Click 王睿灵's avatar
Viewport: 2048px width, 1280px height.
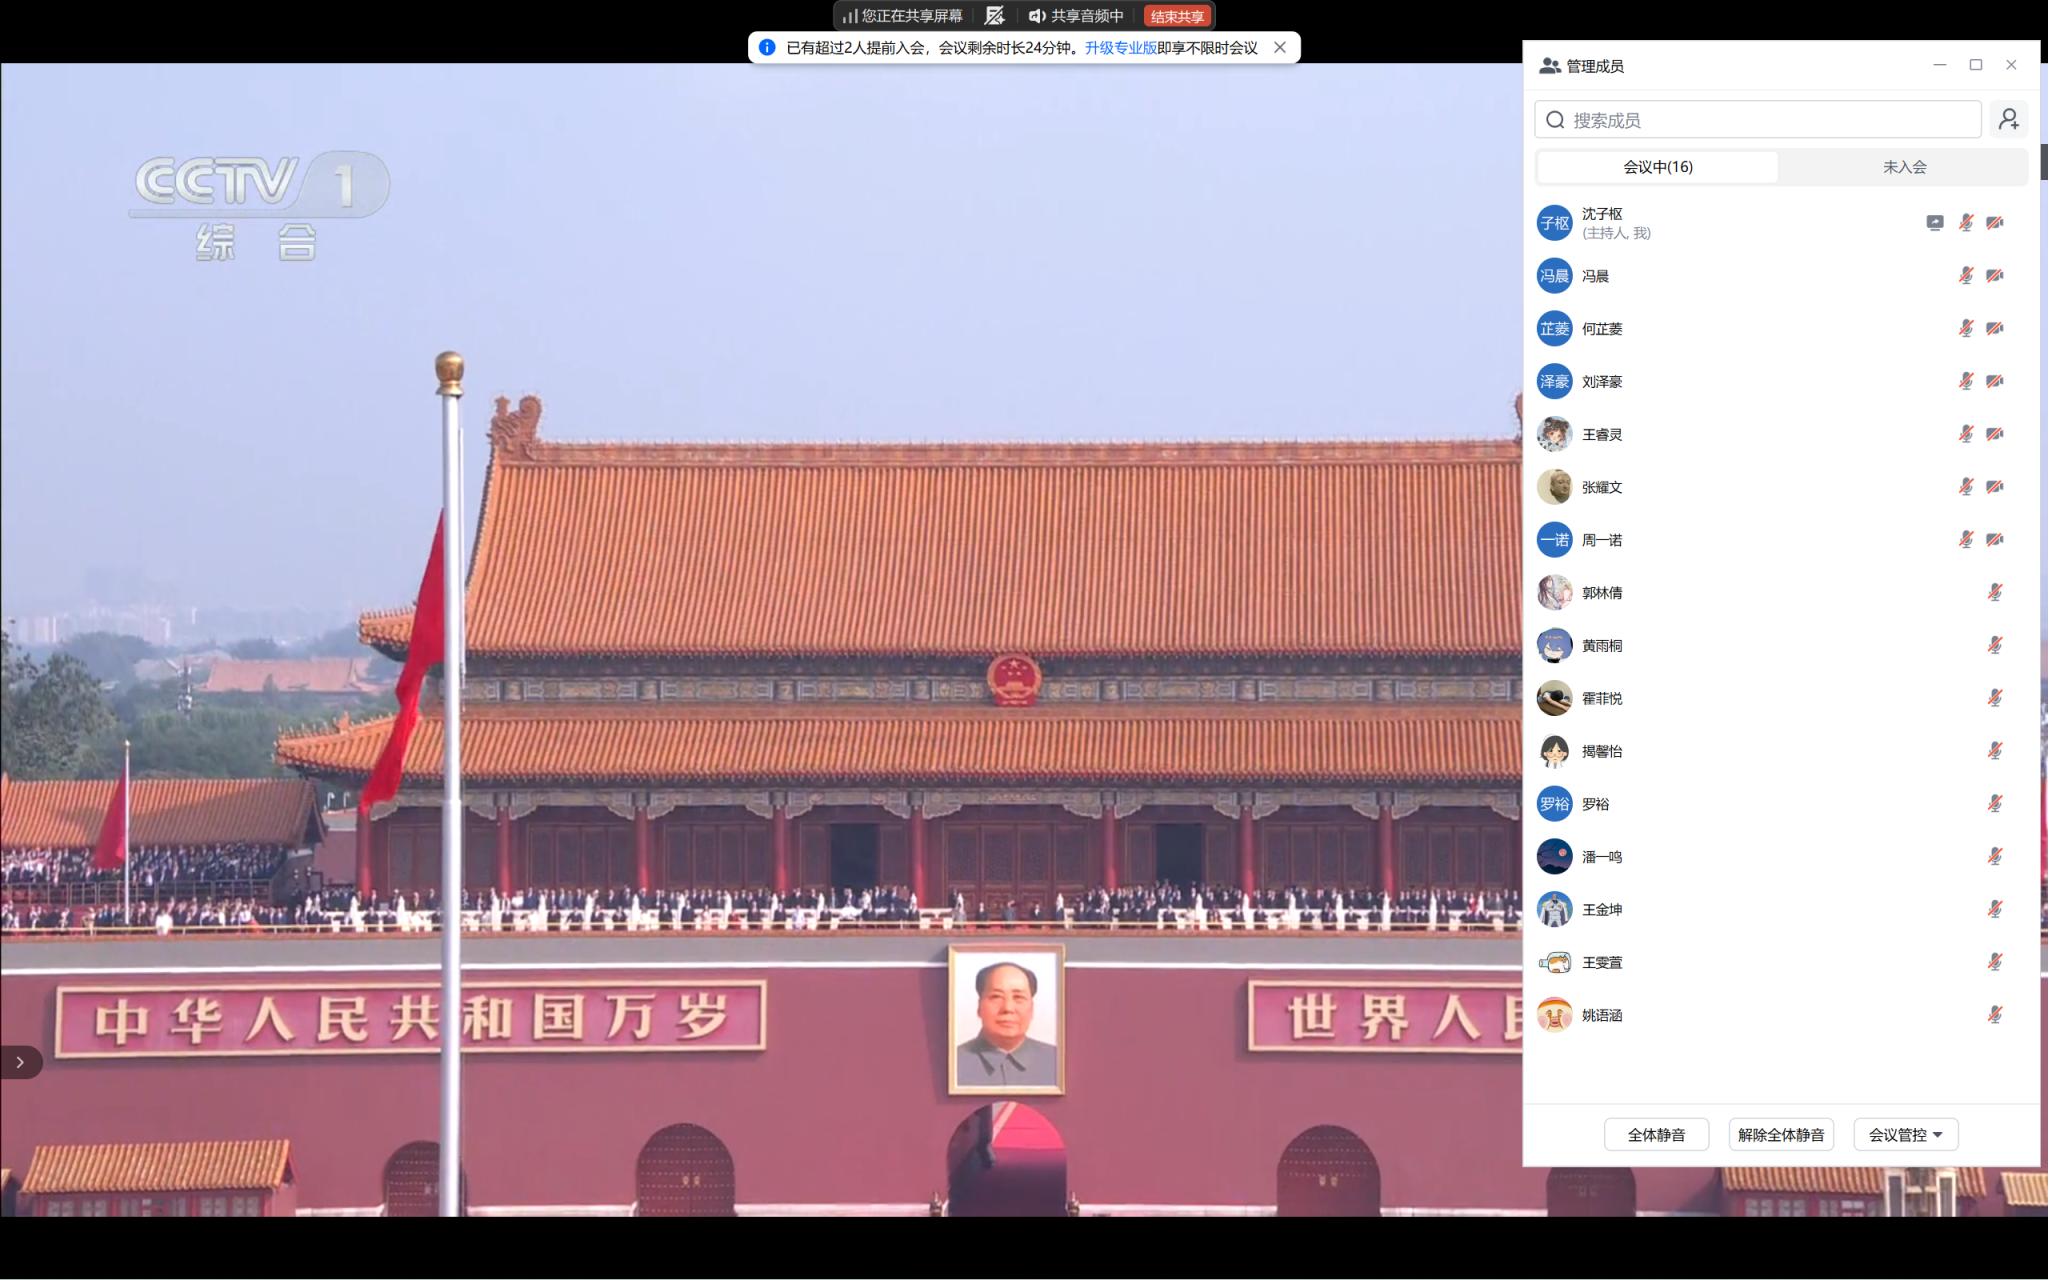pos(1554,434)
